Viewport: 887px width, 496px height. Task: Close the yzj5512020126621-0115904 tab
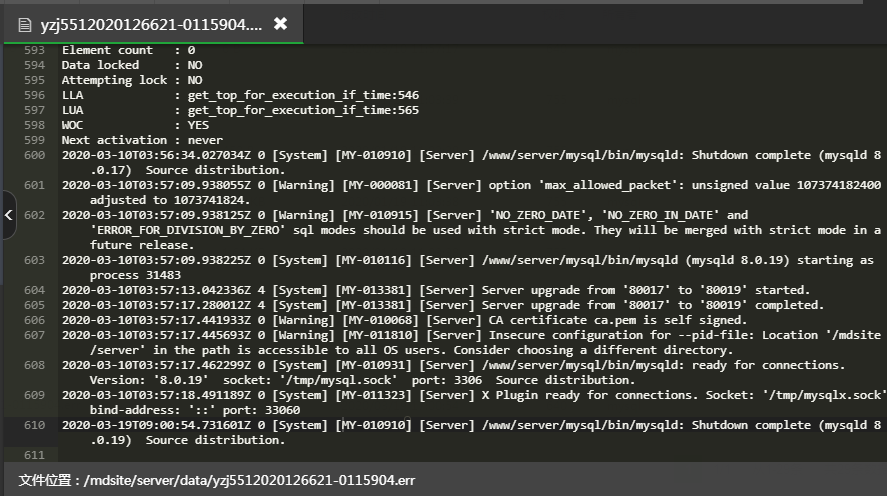pos(280,23)
